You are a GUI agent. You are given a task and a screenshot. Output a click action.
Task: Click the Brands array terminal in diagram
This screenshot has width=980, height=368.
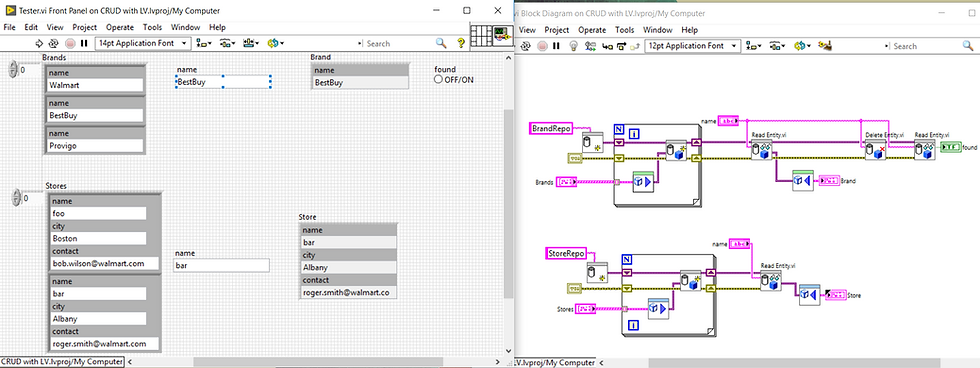coord(566,182)
